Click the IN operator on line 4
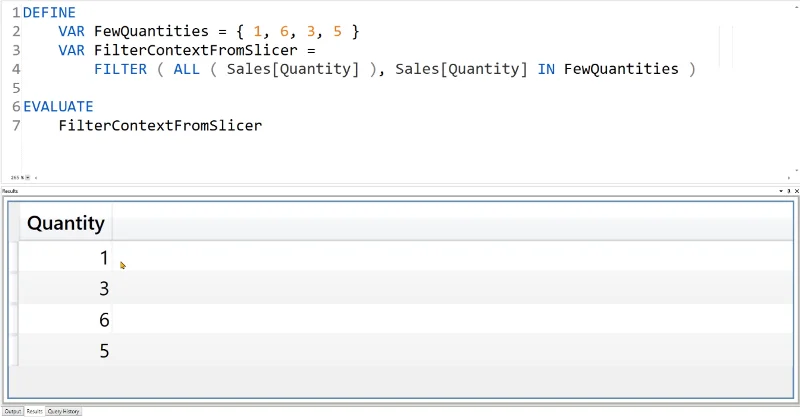This screenshot has width=800, height=417. (x=546, y=69)
